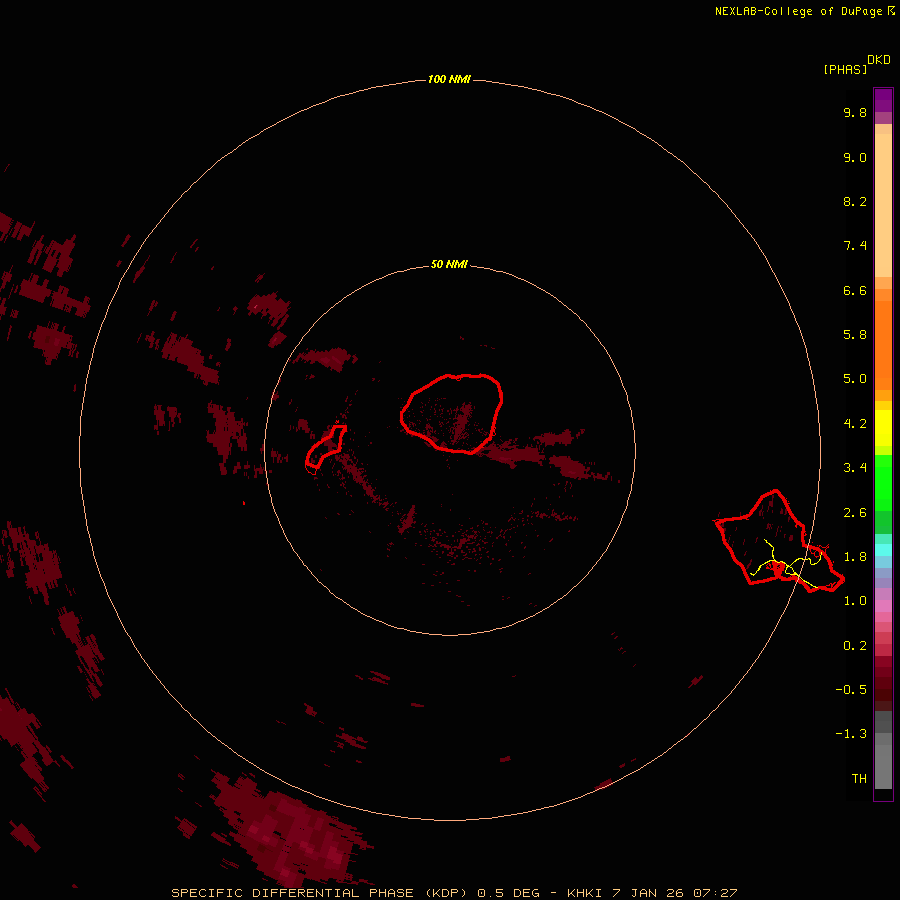The image size is (900, 900).
Task: Click the small red-outlined island west of center
Action: pos(325,447)
